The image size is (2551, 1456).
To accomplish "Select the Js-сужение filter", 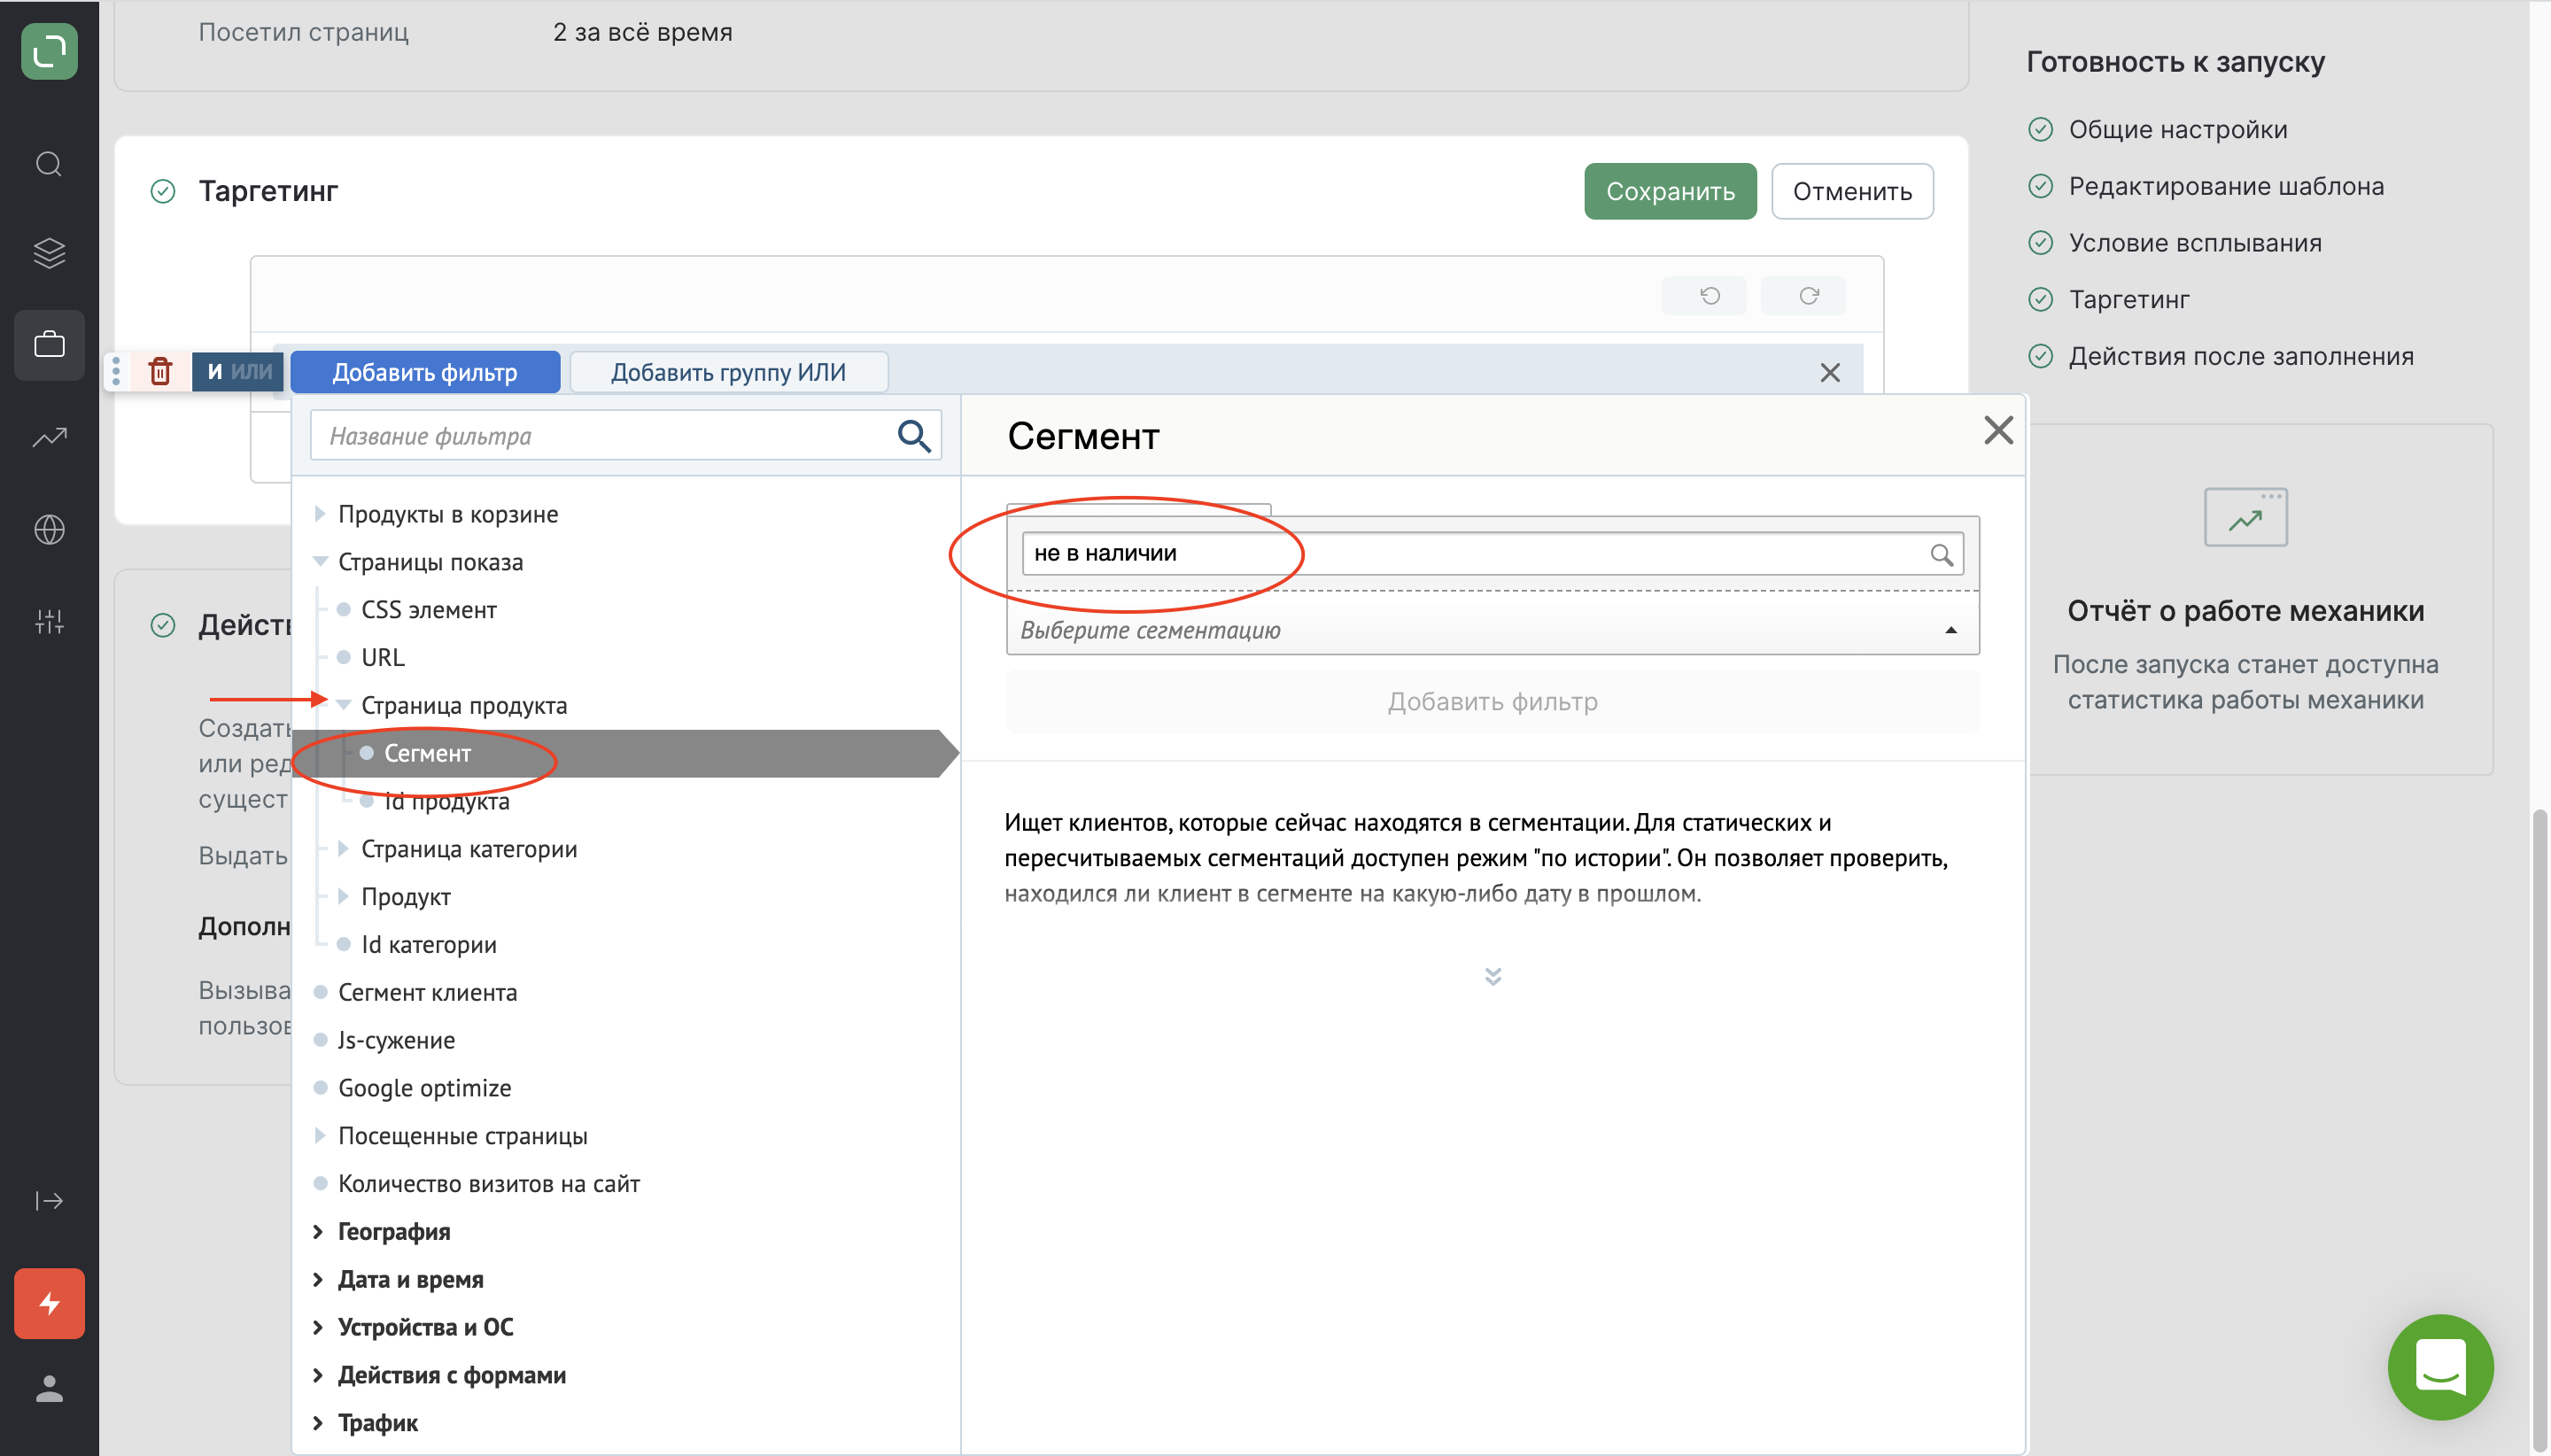I will pos(396,1041).
